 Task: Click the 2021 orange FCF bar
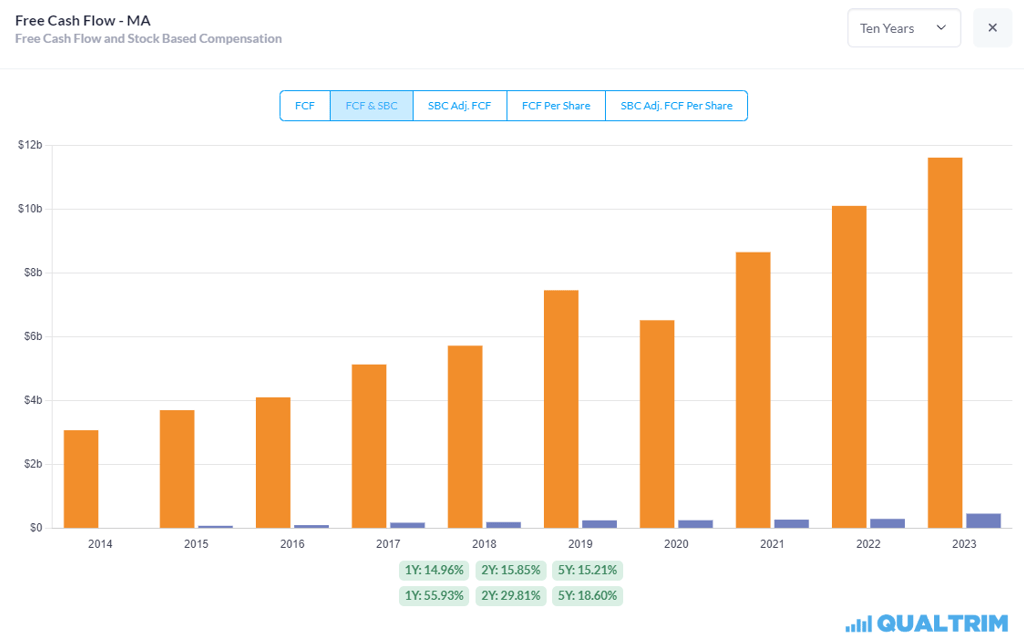tap(753, 389)
